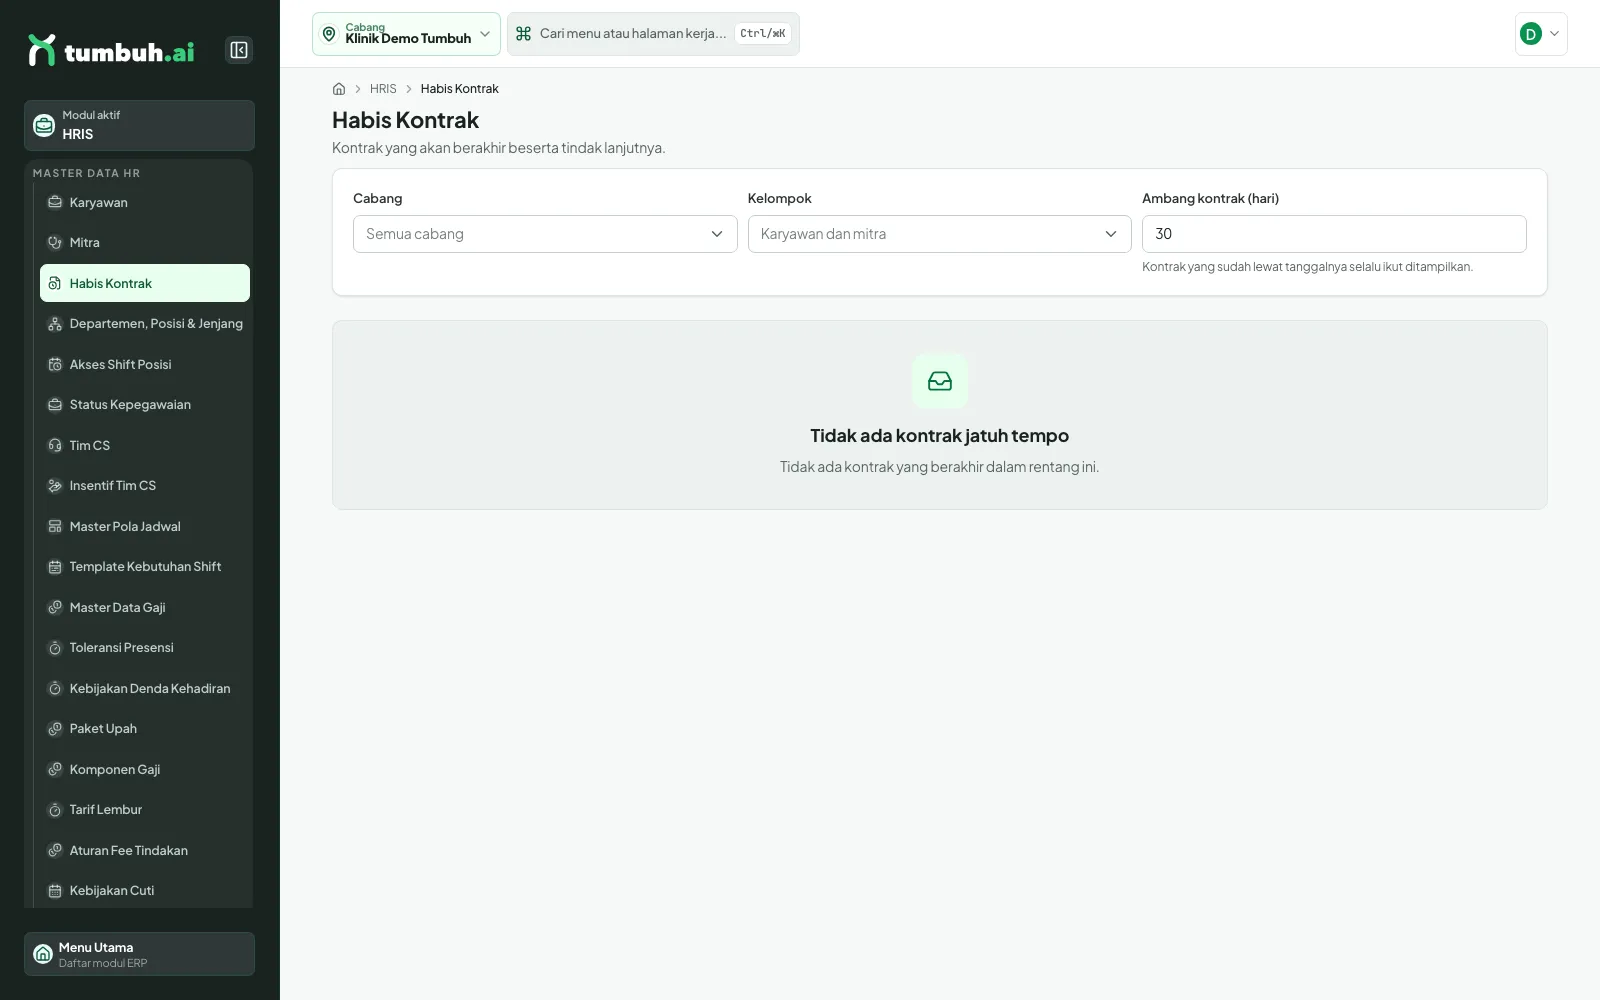Click the Tim CS headset icon

click(55, 445)
